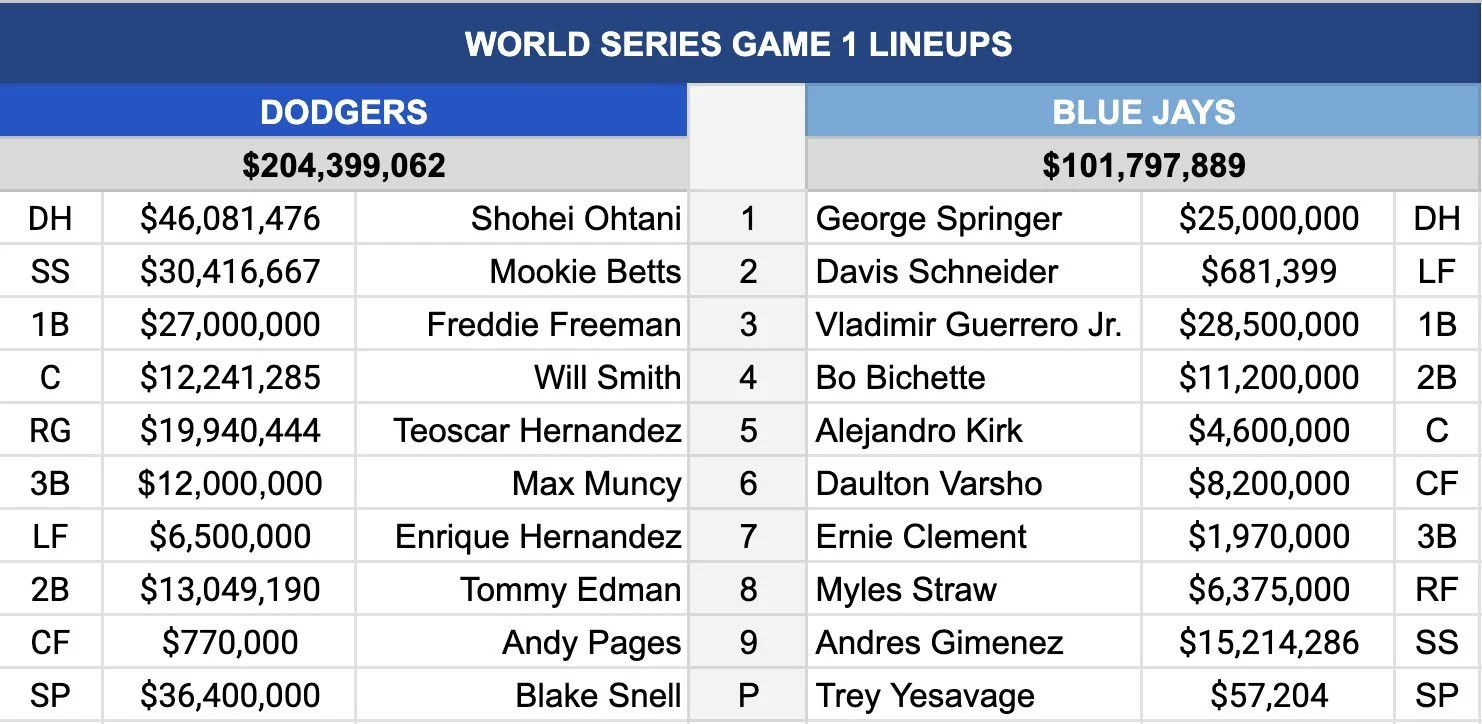This screenshot has width=1482, height=724.
Task: Select the Bo Bichette name cell
Action: pos(900,378)
